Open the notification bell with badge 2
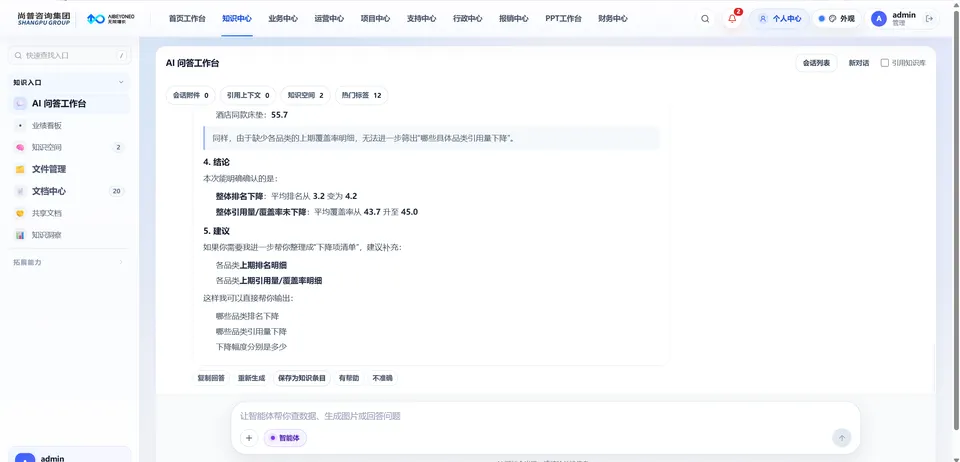The height and width of the screenshot is (462, 960). (x=732, y=18)
